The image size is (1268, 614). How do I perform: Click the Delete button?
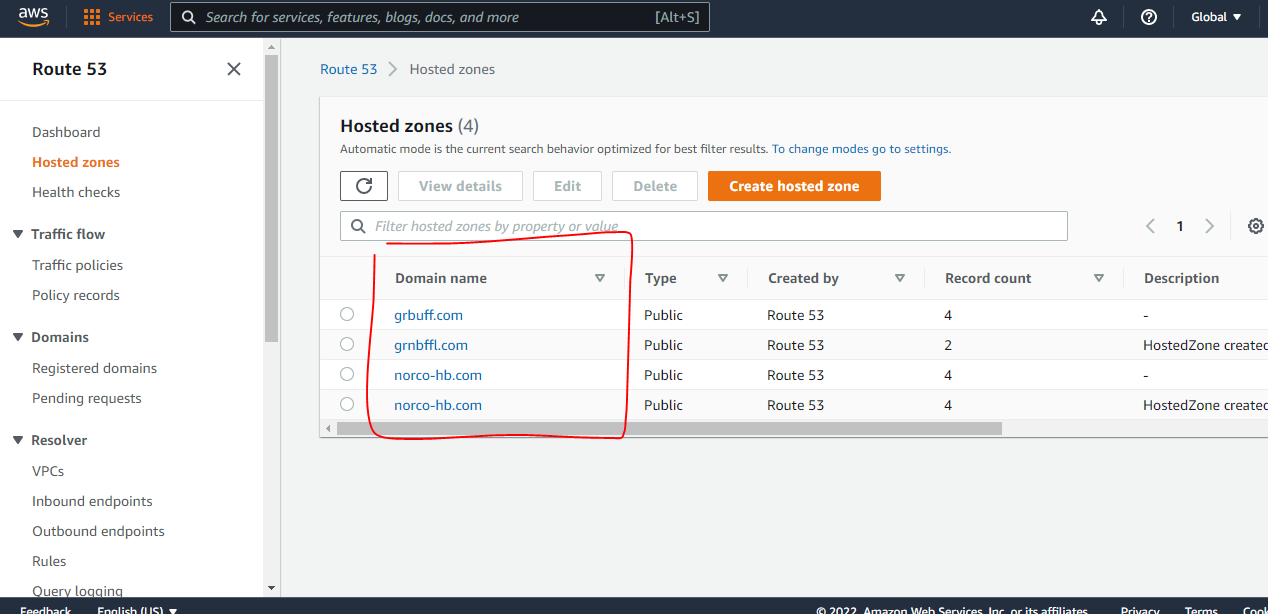point(655,186)
